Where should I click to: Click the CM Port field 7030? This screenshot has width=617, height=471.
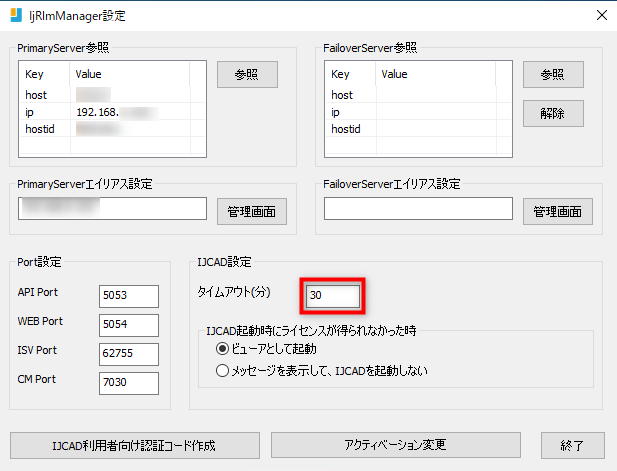pos(129,383)
